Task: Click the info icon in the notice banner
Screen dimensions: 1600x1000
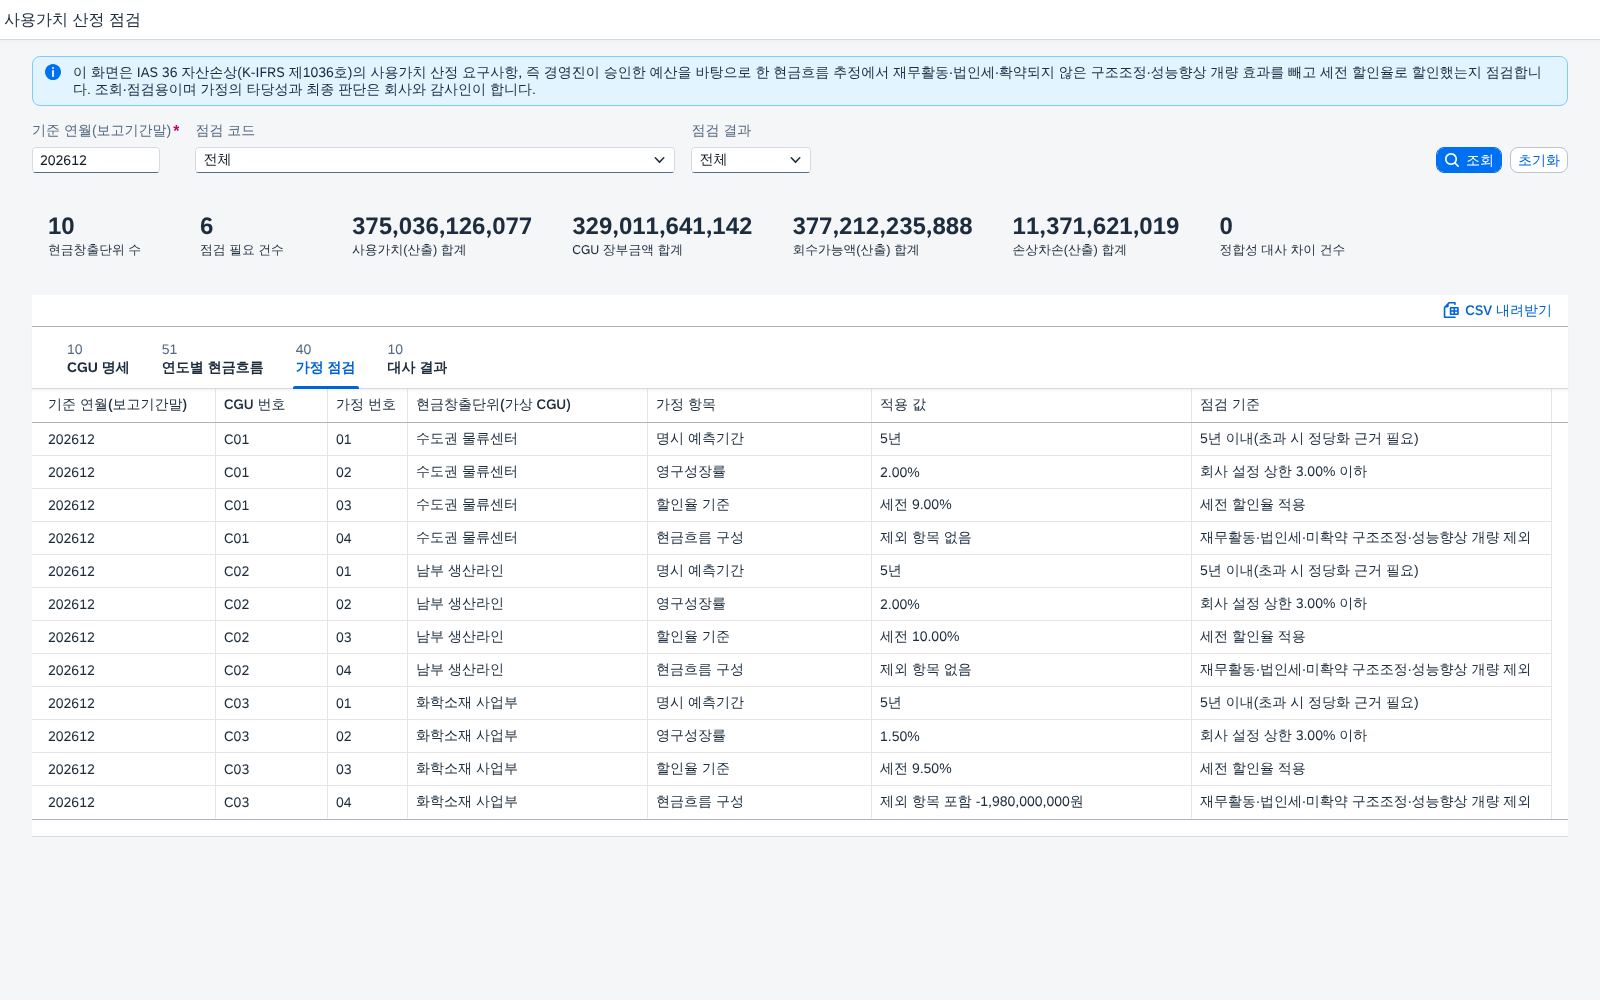Action: tap(53, 72)
